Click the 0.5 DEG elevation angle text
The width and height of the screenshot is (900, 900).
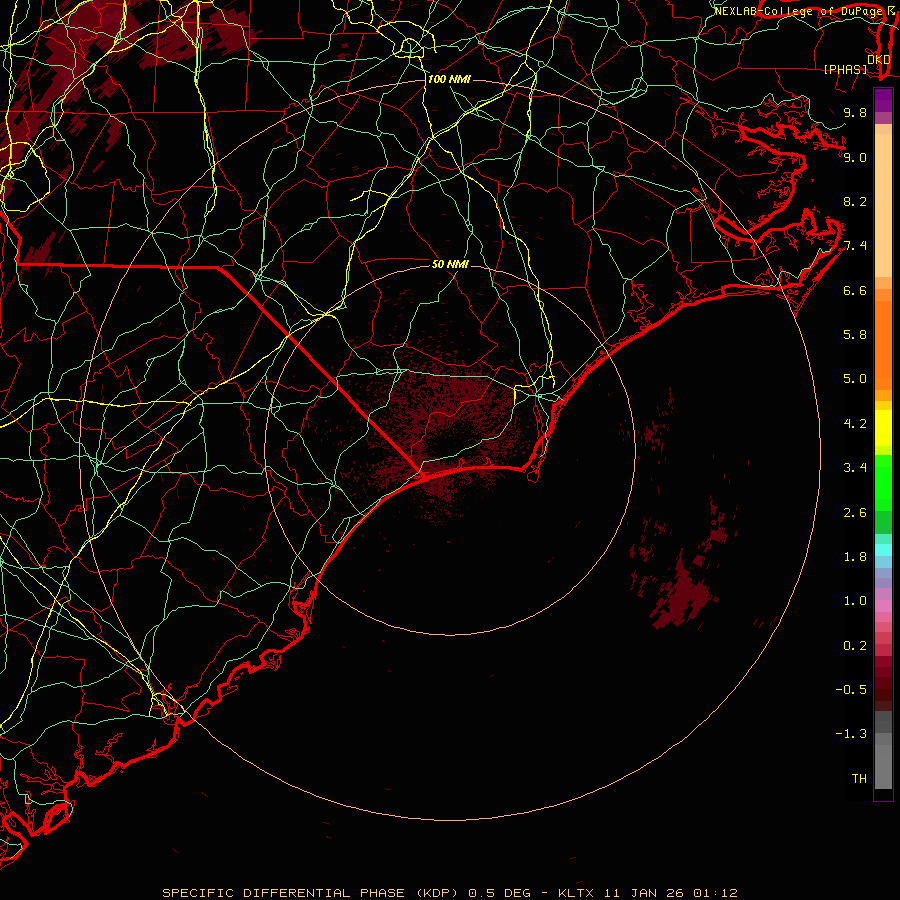pyautogui.click(x=501, y=893)
